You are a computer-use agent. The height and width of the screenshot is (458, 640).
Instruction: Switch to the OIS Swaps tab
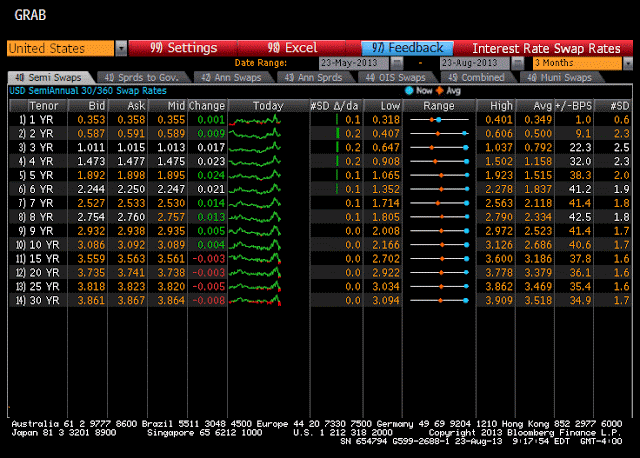(396, 76)
